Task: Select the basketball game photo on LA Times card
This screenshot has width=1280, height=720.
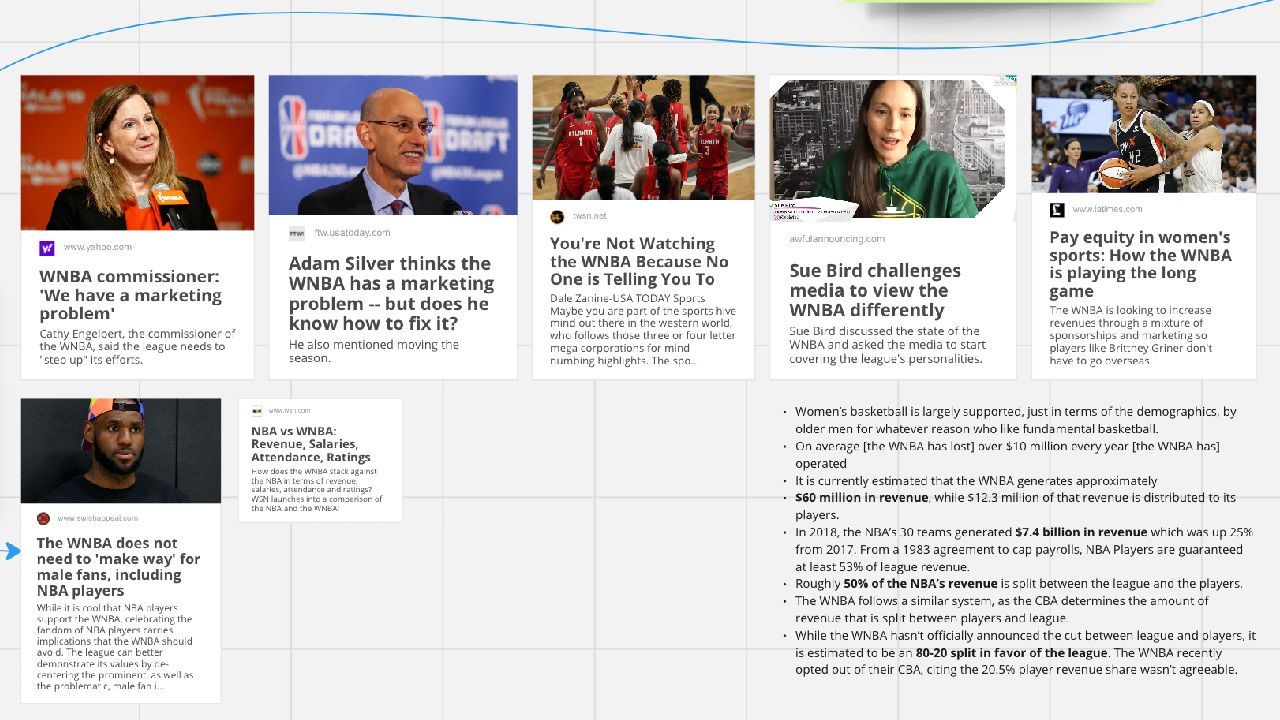Action: [1144, 134]
